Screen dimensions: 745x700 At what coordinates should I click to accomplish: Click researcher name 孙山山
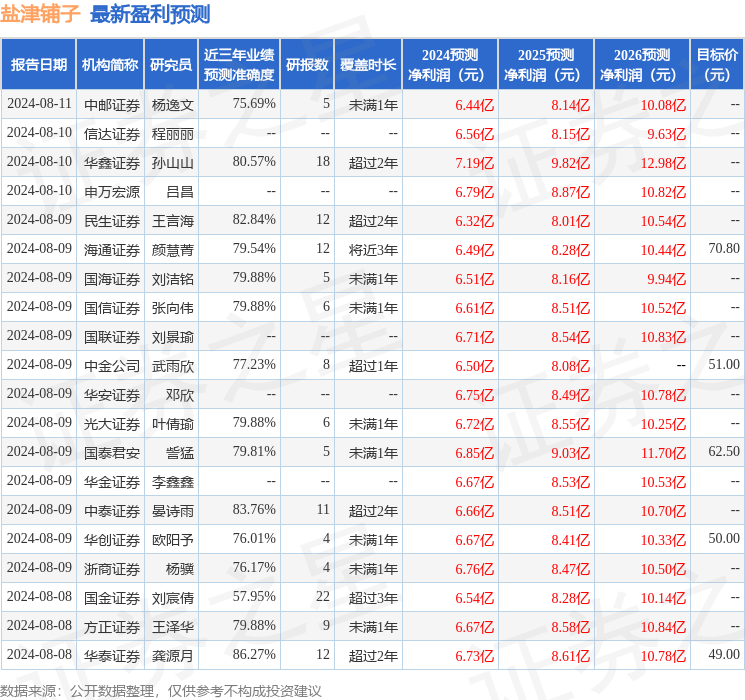pyautogui.click(x=172, y=163)
